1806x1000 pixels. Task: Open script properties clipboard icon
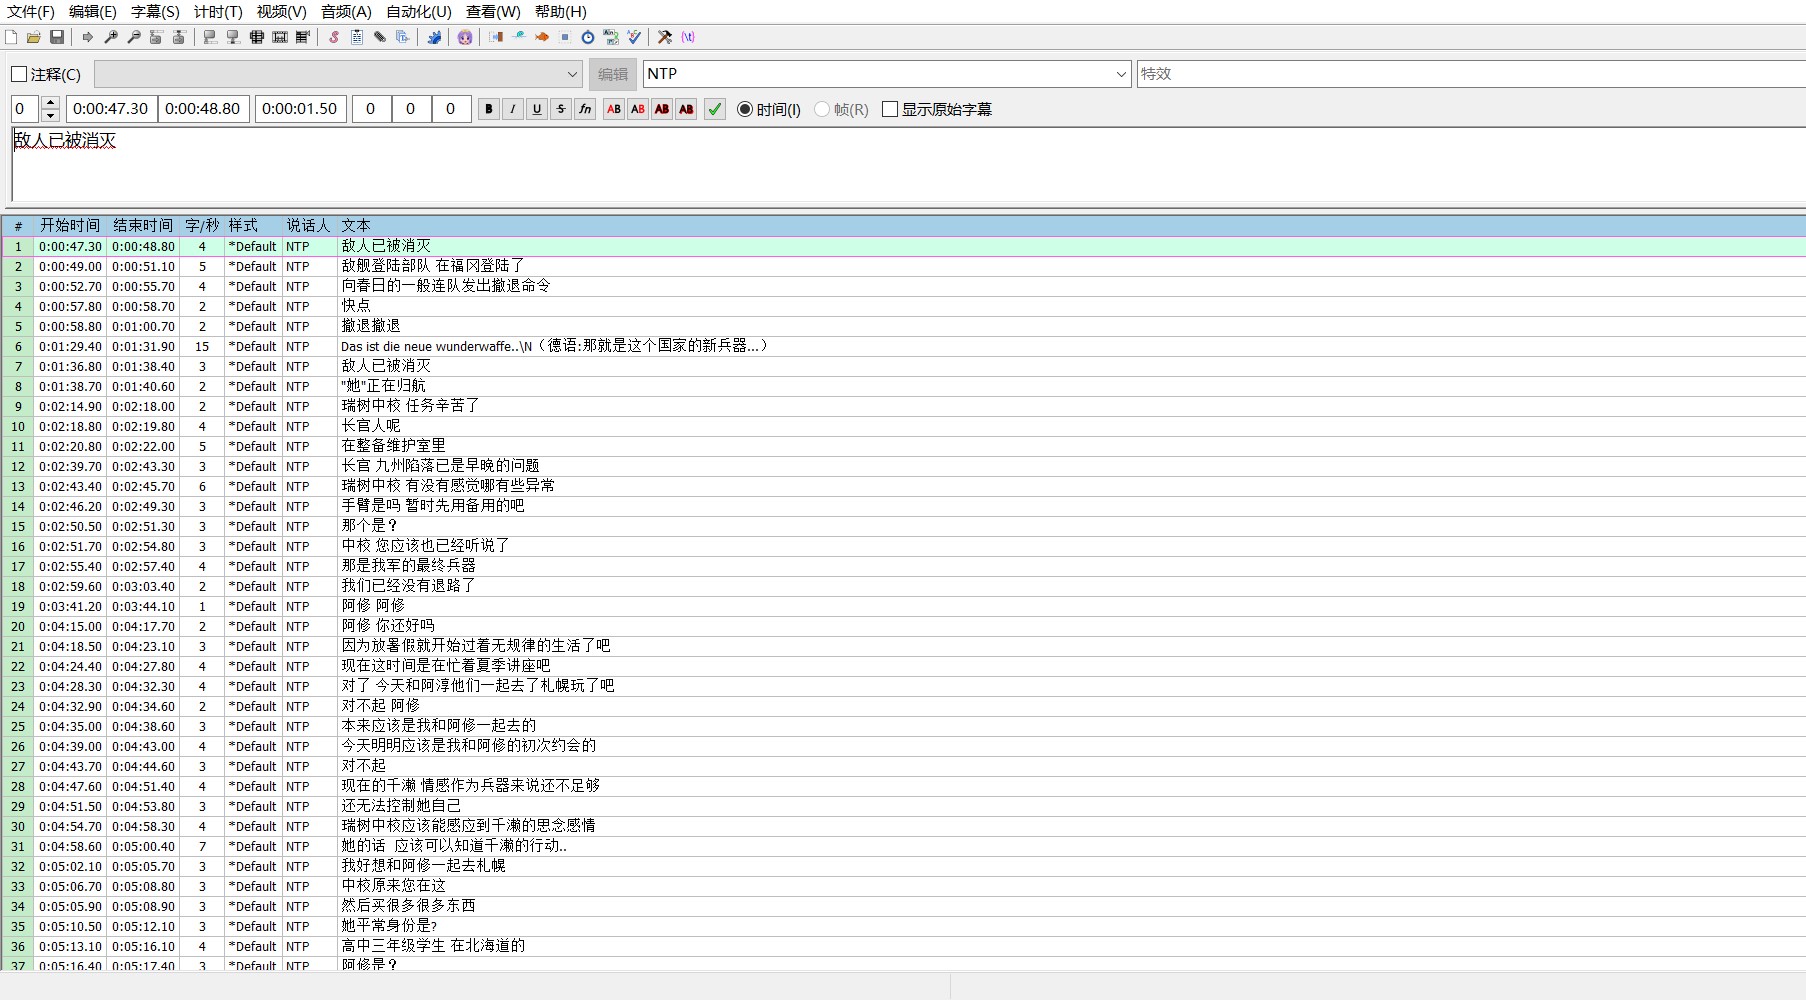click(357, 37)
